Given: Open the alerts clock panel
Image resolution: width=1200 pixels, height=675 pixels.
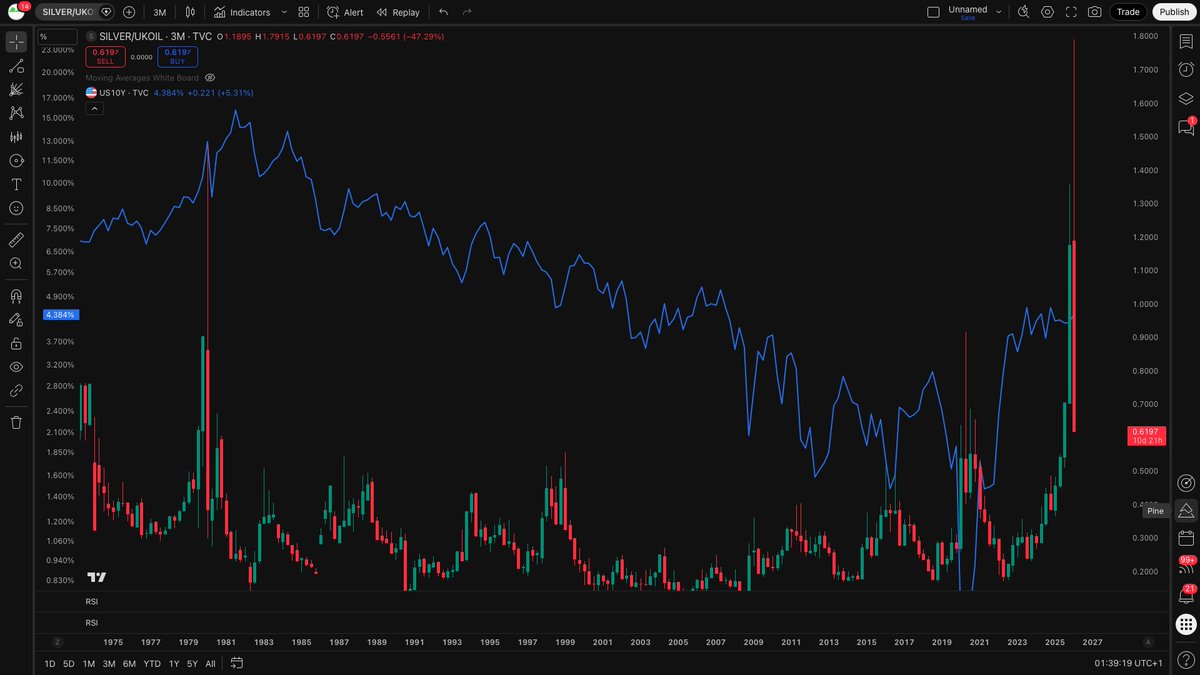Looking at the screenshot, I should tap(1186, 70).
